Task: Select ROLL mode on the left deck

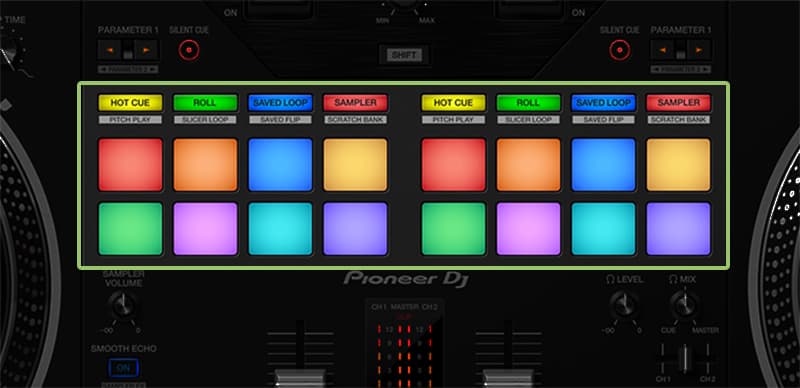Action: click(205, 103)
